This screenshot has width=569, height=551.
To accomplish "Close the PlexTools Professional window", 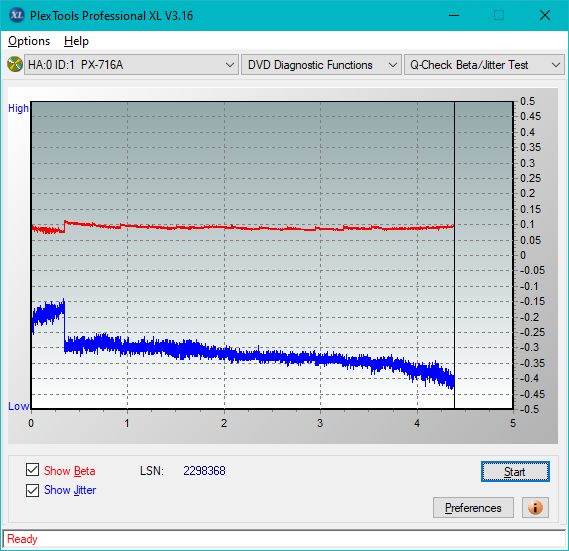I will pos(545,15).
